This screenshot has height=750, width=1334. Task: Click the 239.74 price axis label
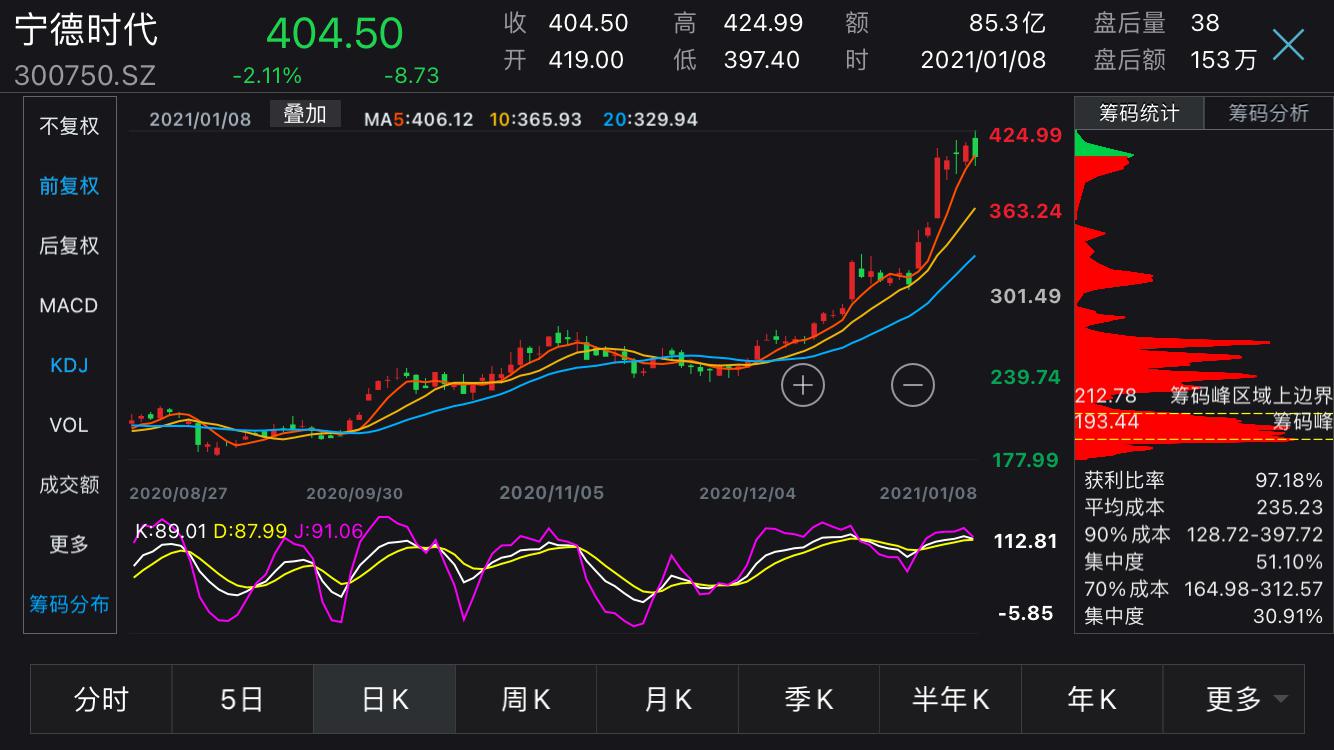coord(1025,377)
